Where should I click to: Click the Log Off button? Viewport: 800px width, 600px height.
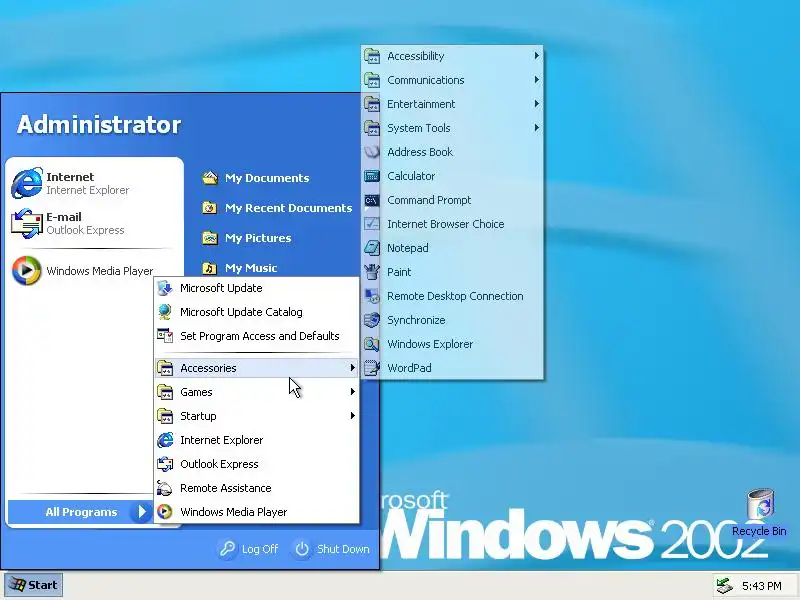pos(249,549)
